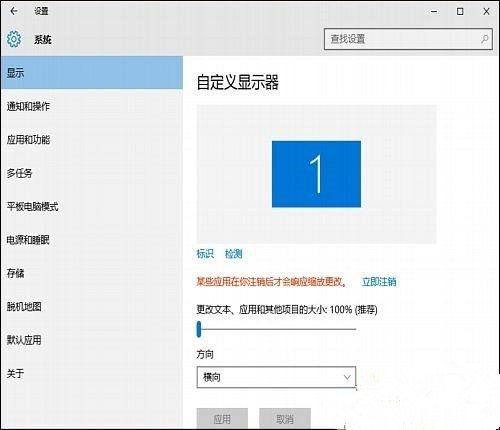Select display monitor 1 tile

(316, 174)
